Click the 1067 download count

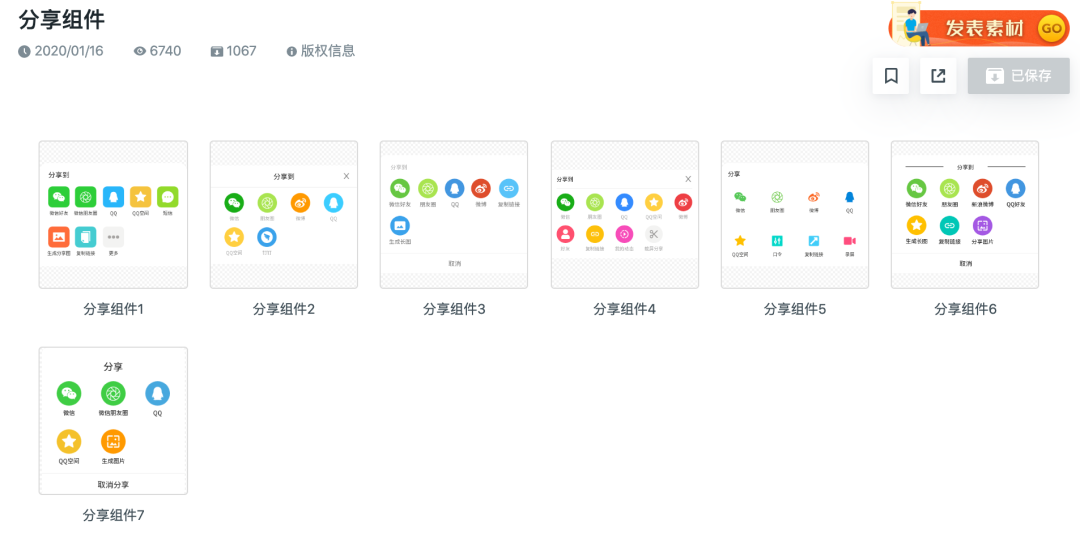(x=242, y=51)
